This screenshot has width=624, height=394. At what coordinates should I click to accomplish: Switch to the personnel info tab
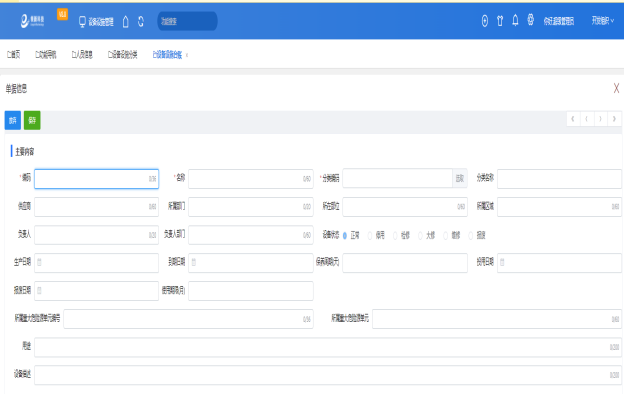click(82, 55)
